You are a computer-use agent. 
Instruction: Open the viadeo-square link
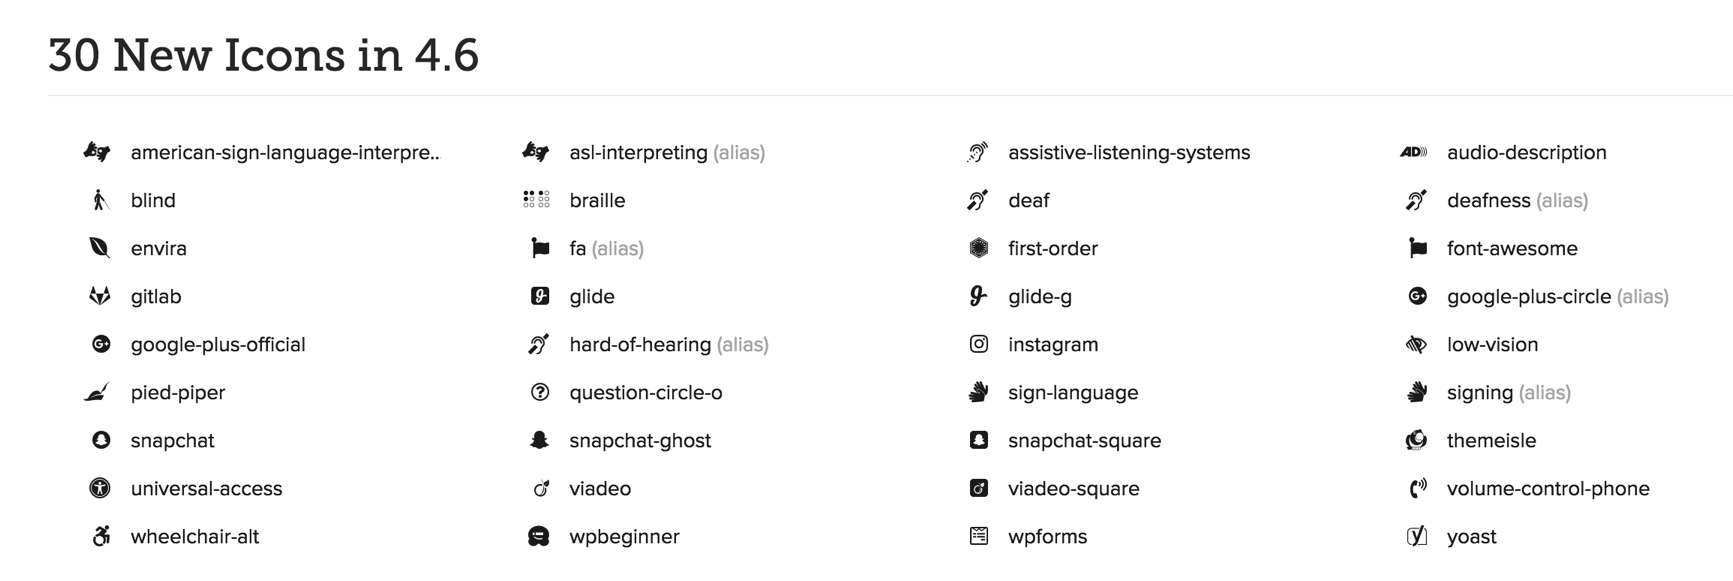click(x=1073, y=488)
